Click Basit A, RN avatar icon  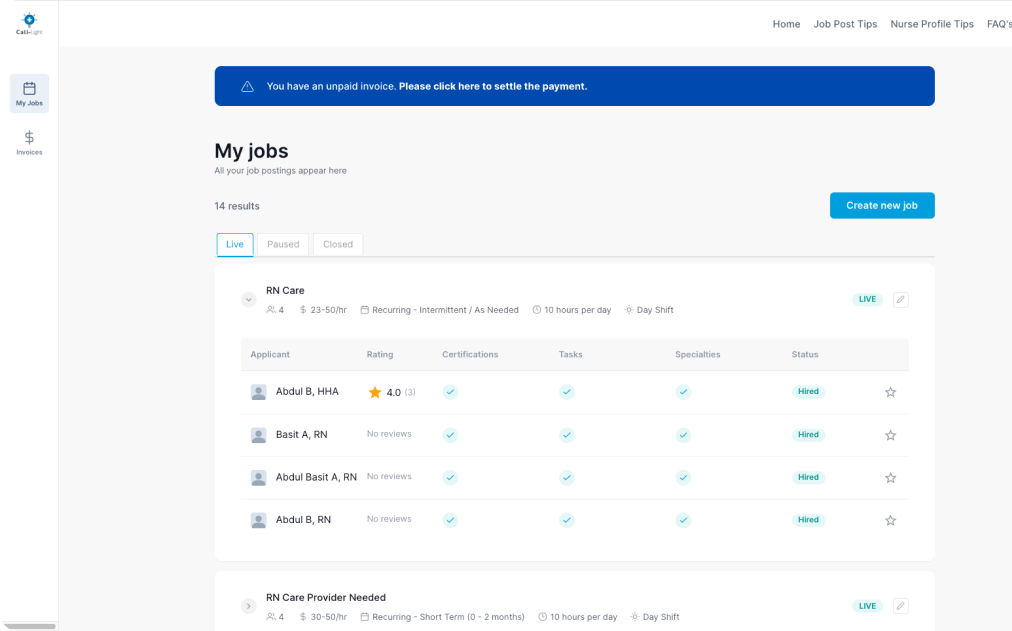[x=258, y=435]
